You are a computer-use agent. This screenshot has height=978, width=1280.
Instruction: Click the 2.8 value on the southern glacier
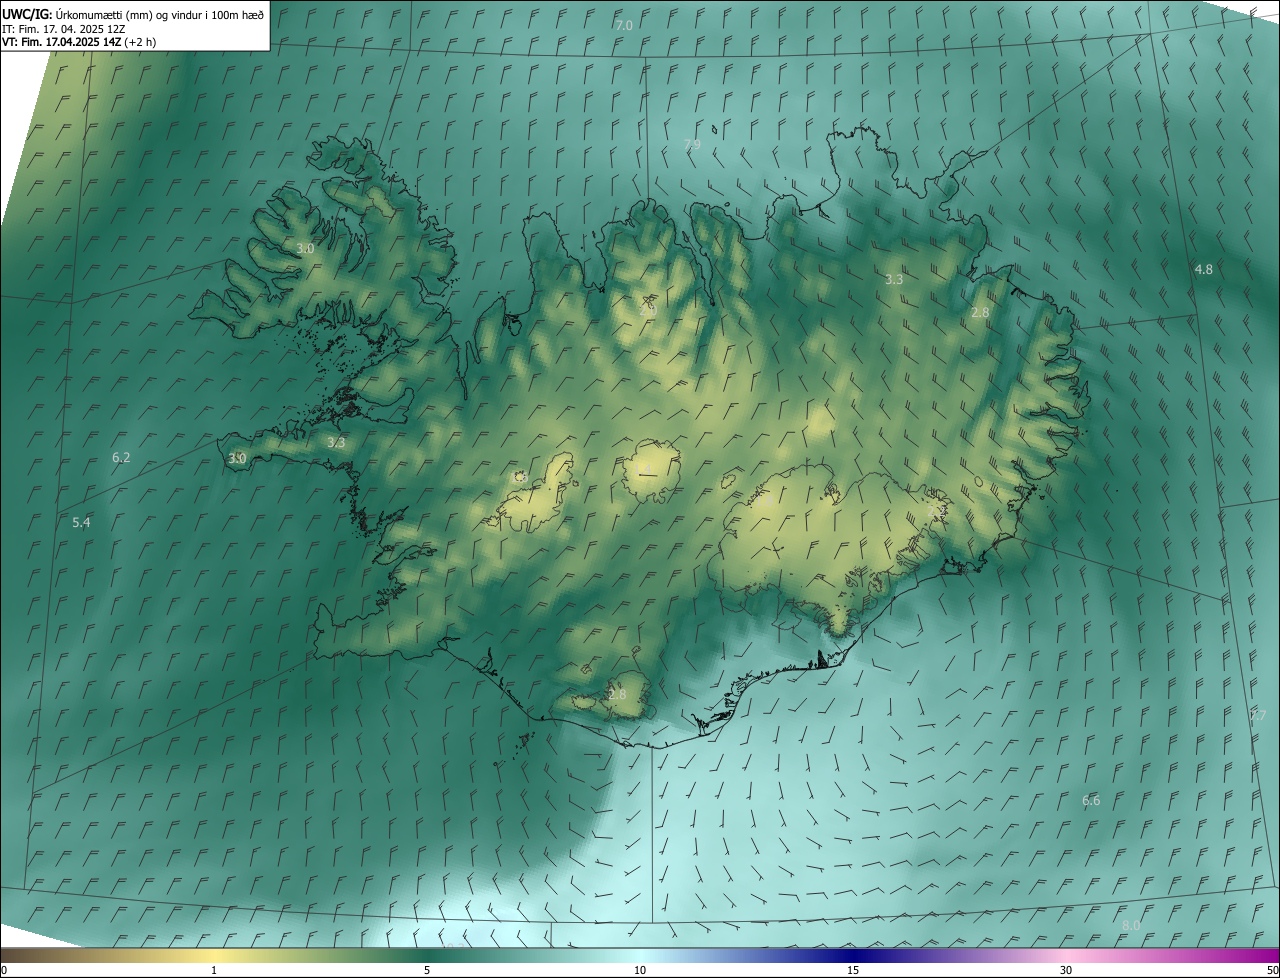pos(617,694)
